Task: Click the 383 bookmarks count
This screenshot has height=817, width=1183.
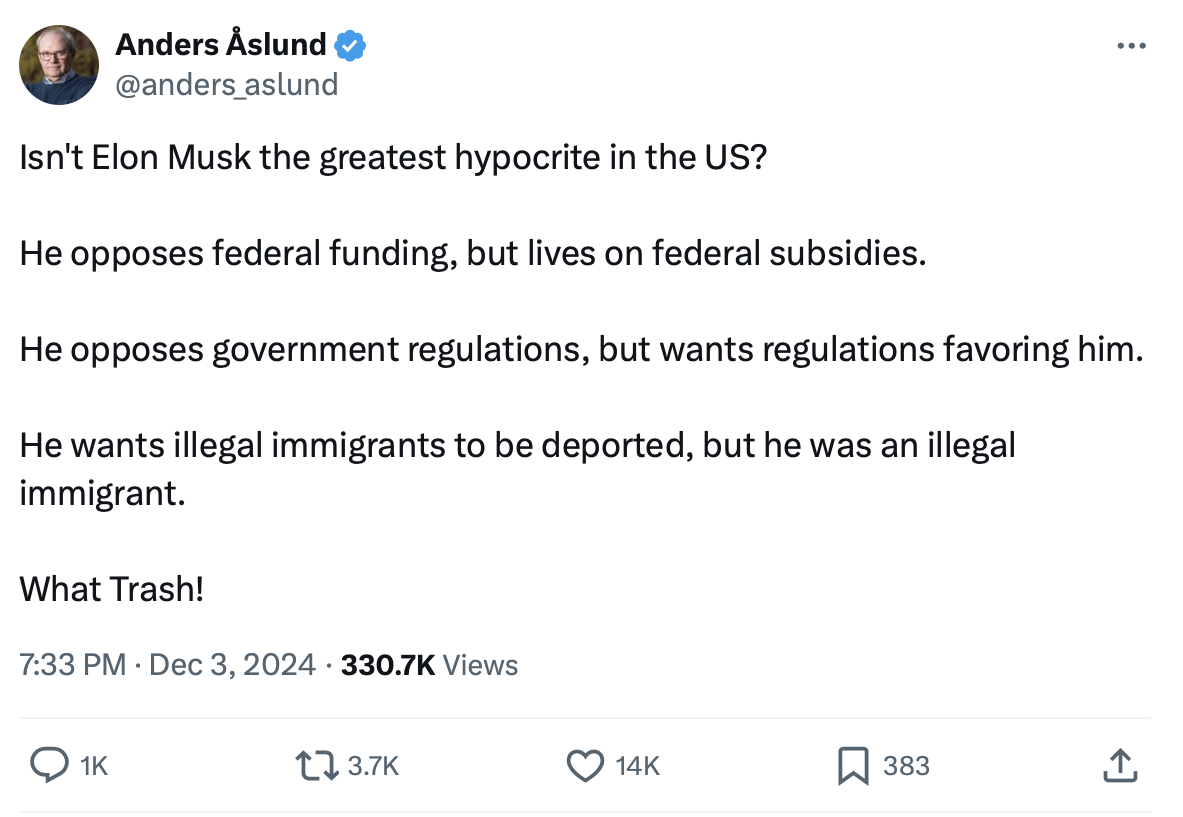Action: tap(906, 766)
